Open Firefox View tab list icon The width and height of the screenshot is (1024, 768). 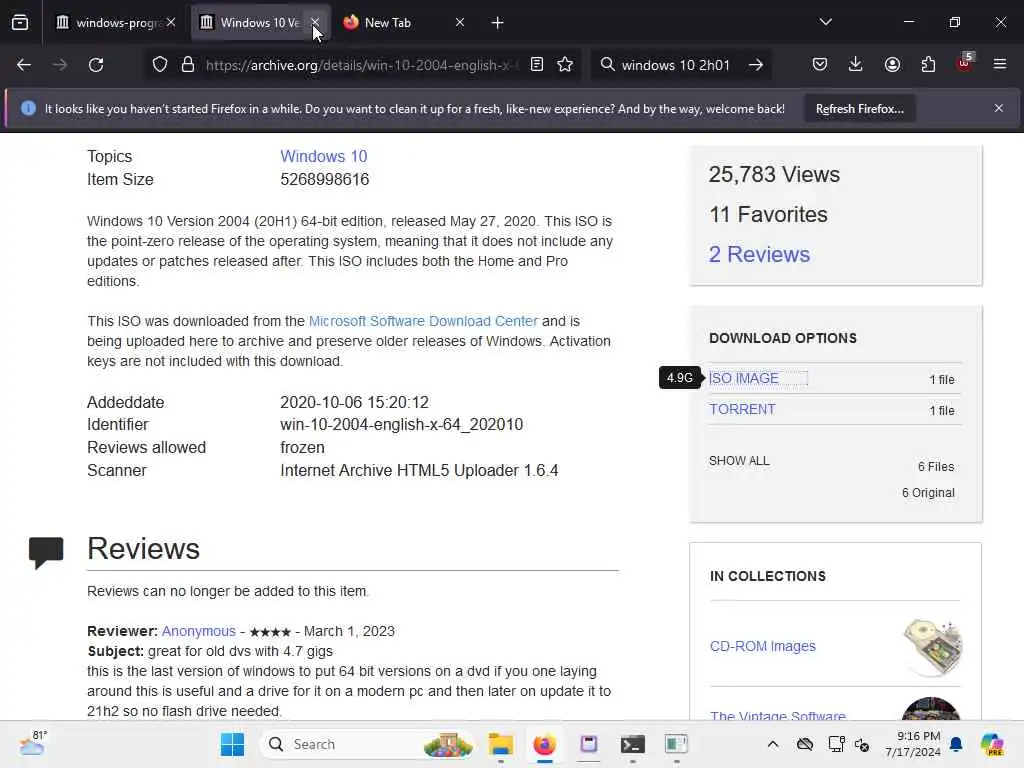click(20, 22)
